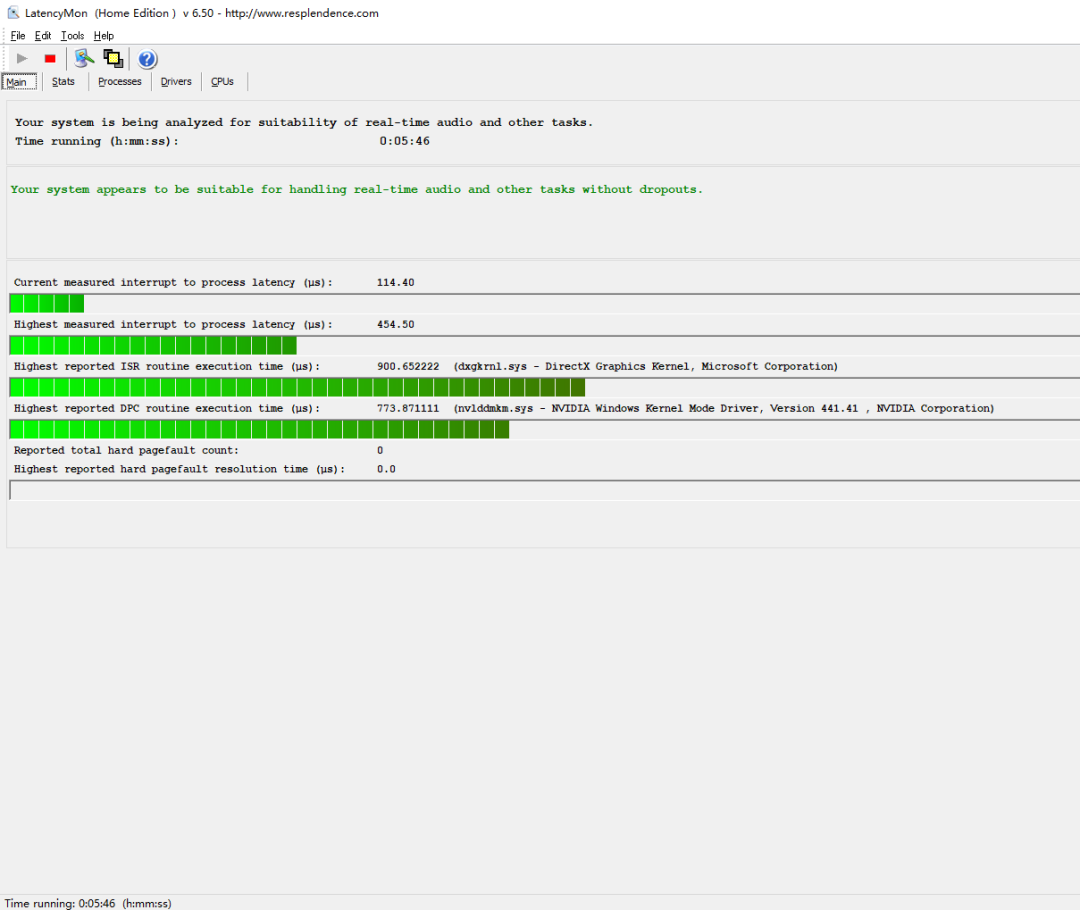Screen dimensions: 1080x910
Task: Click the highest DPC execution time bar
Action: point(545,429)
